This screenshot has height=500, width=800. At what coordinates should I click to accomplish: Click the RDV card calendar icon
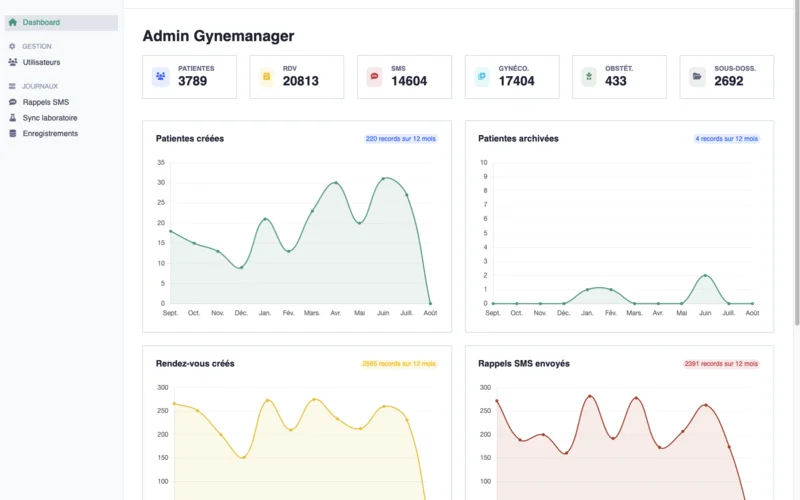click(266, 77)
